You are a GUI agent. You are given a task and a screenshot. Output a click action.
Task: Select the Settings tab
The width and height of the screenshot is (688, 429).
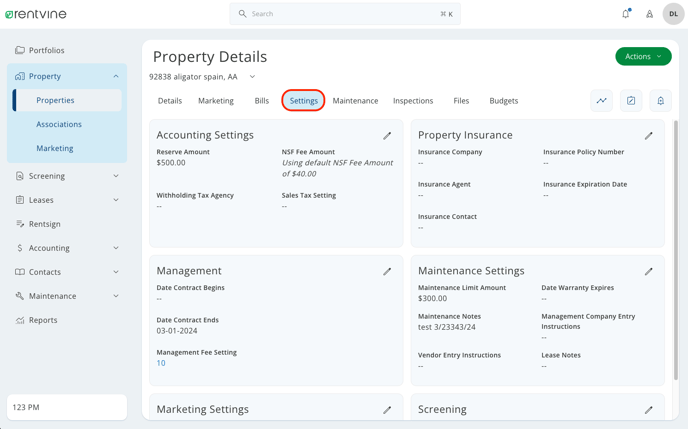click(x=304, y=101)
